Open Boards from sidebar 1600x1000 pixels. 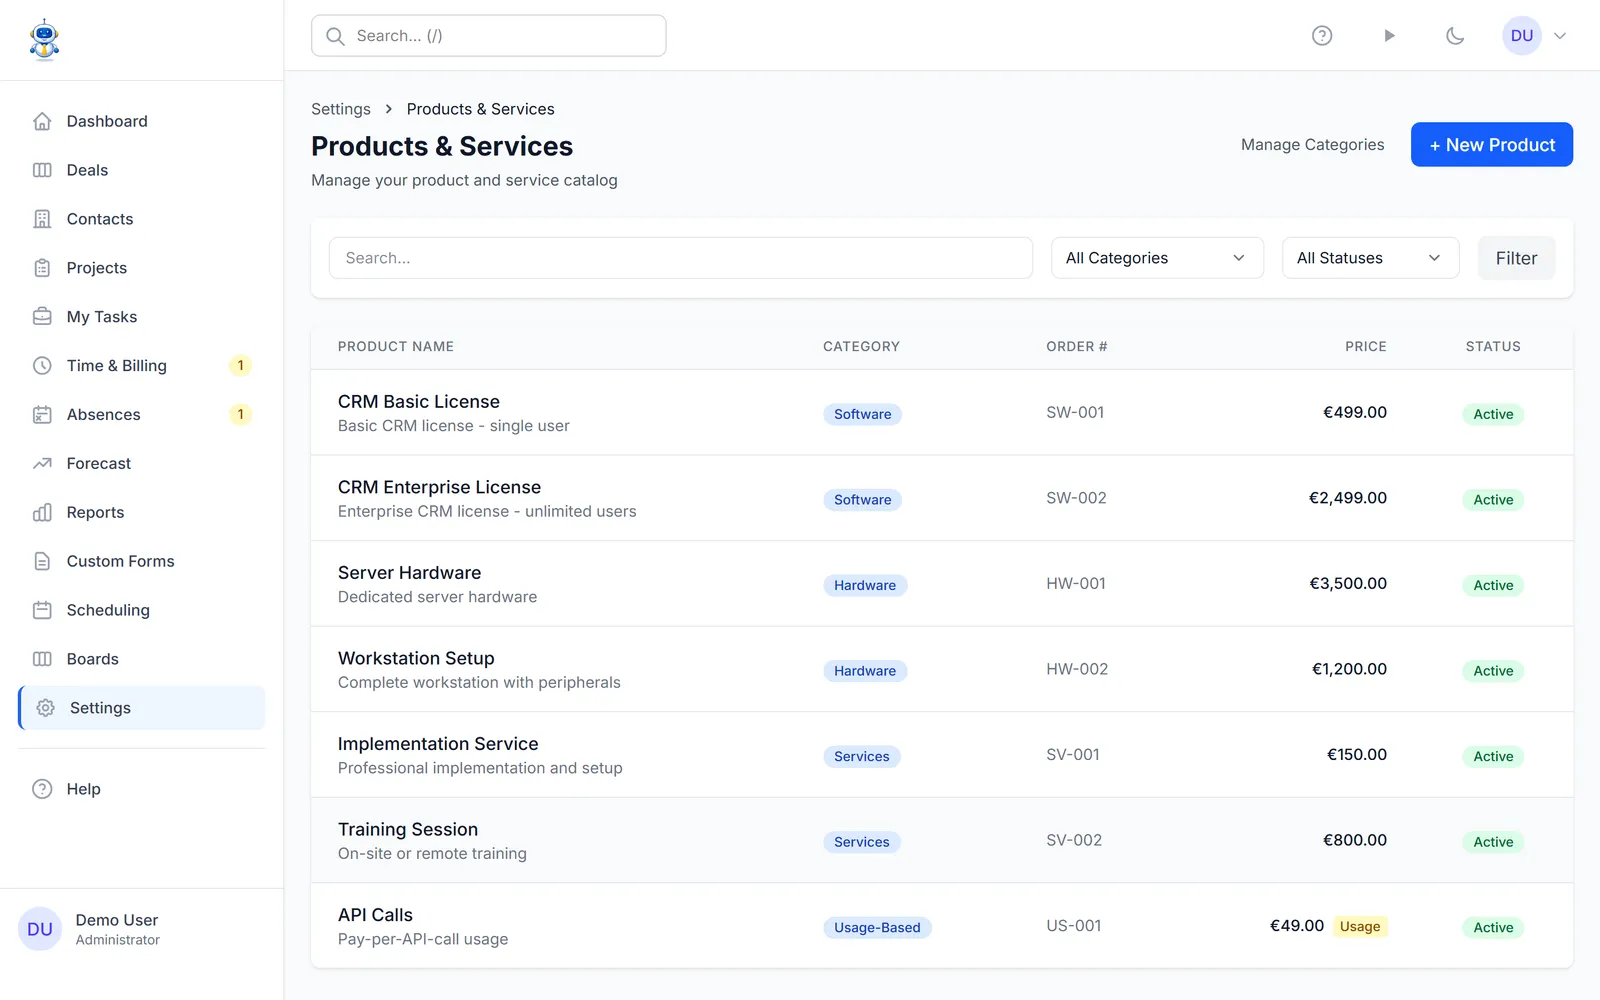pyautogui.click(x=142, y=659)
